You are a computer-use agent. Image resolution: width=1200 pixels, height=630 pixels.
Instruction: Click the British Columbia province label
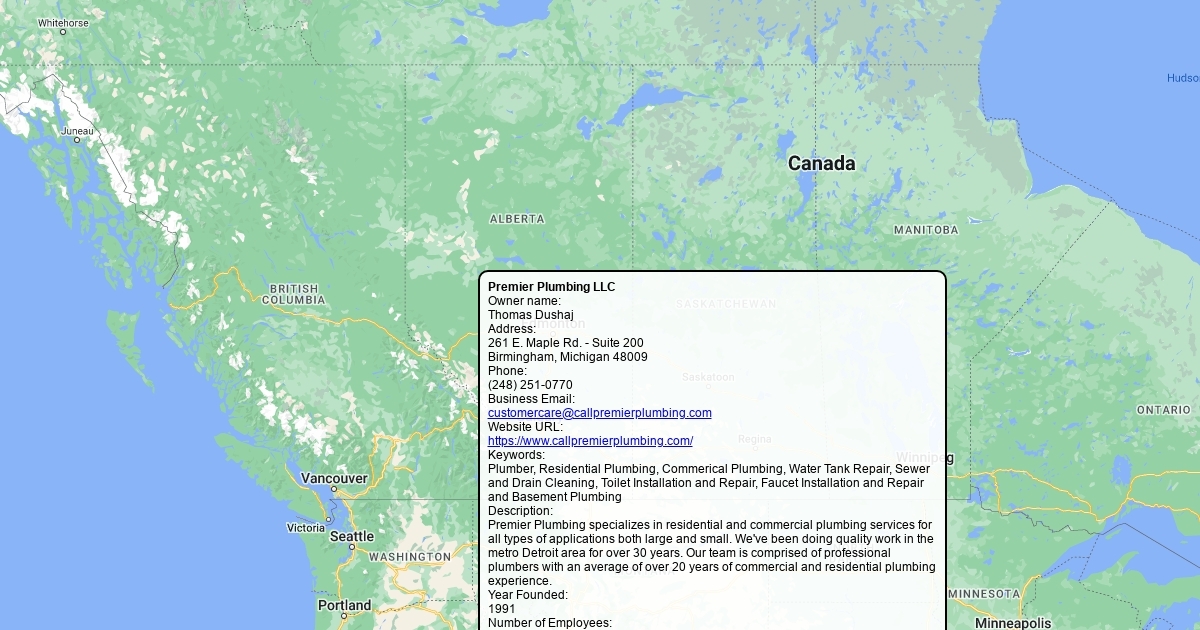[293, 294]
